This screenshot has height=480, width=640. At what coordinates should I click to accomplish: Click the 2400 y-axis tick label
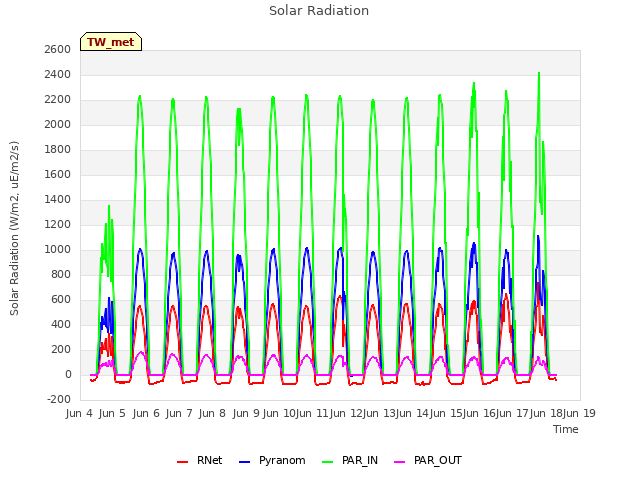pyautogui.click(x=58, y=75)
